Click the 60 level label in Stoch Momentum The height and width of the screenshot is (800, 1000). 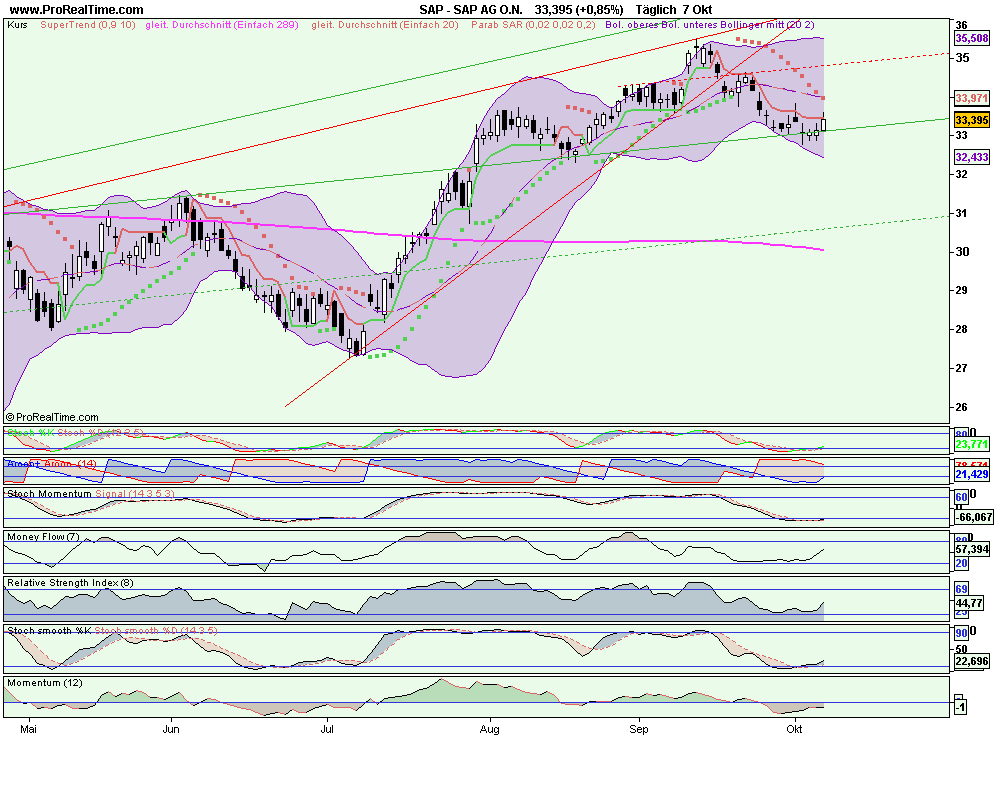(x=961, y=497)
